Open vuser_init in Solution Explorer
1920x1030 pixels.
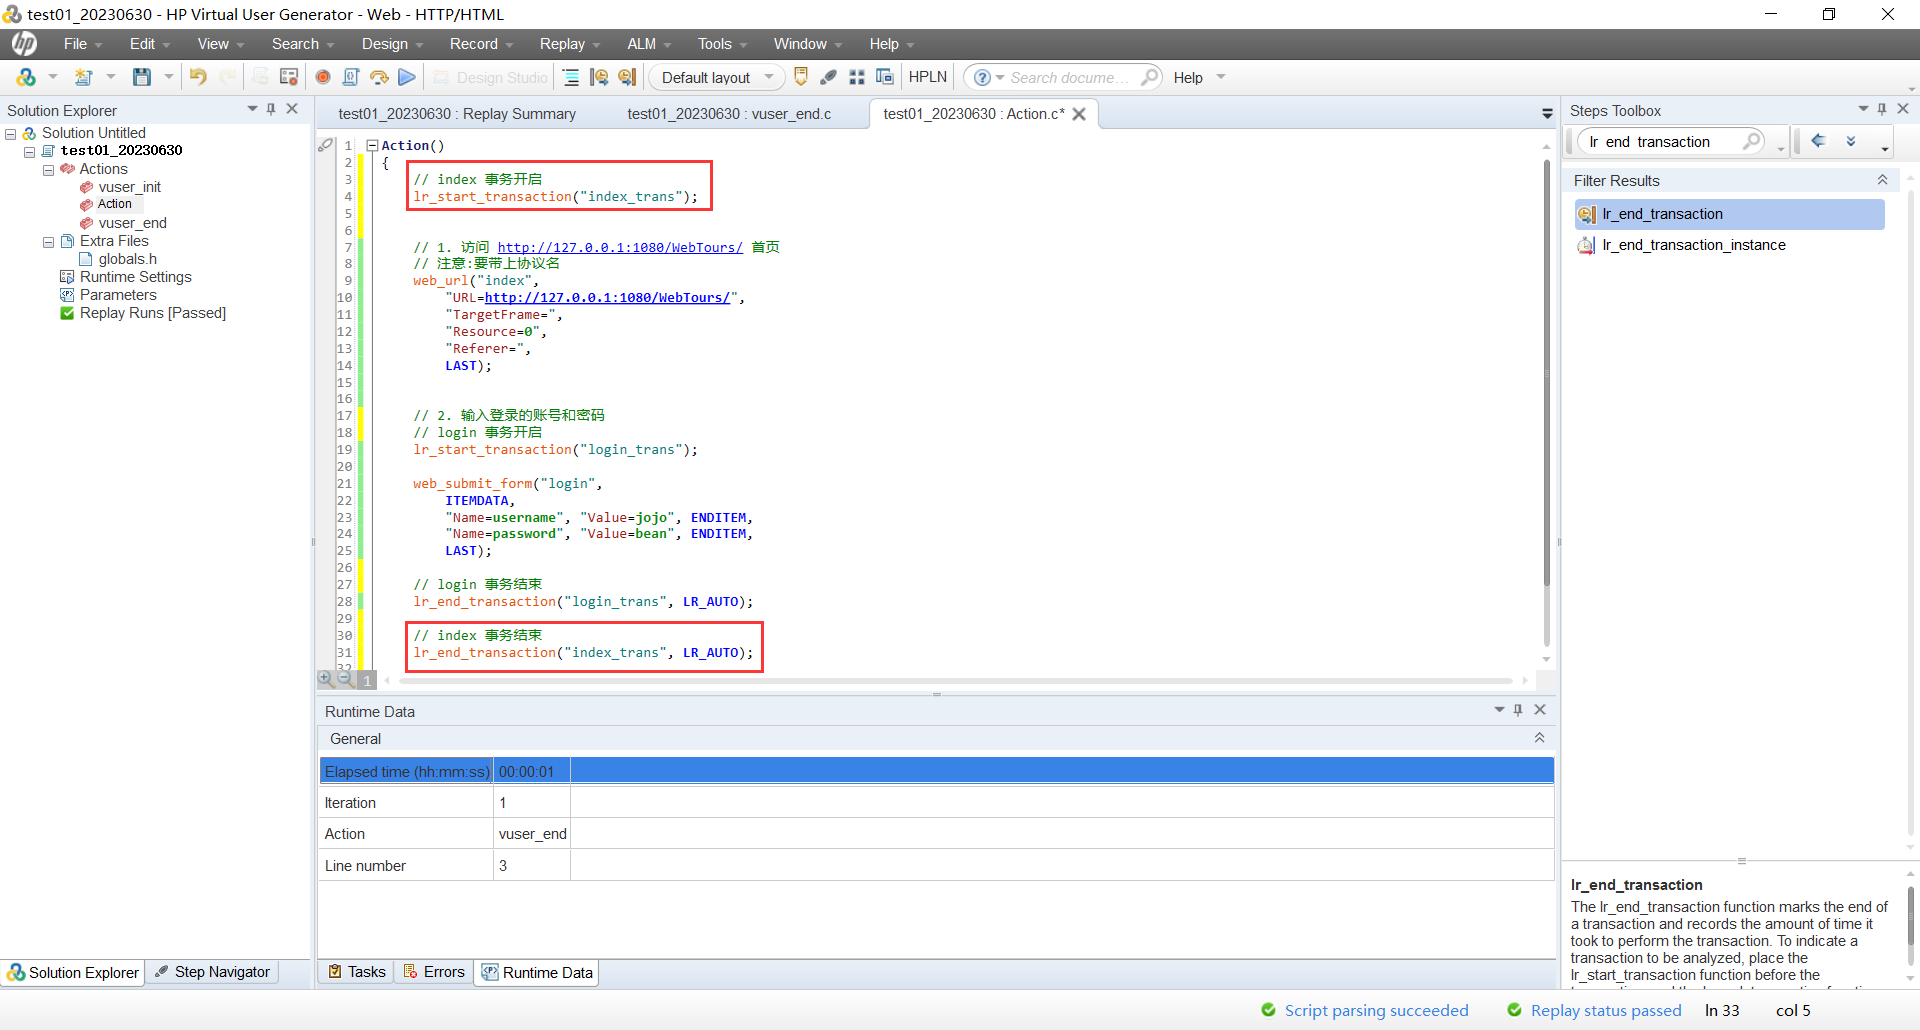(129, 187)
